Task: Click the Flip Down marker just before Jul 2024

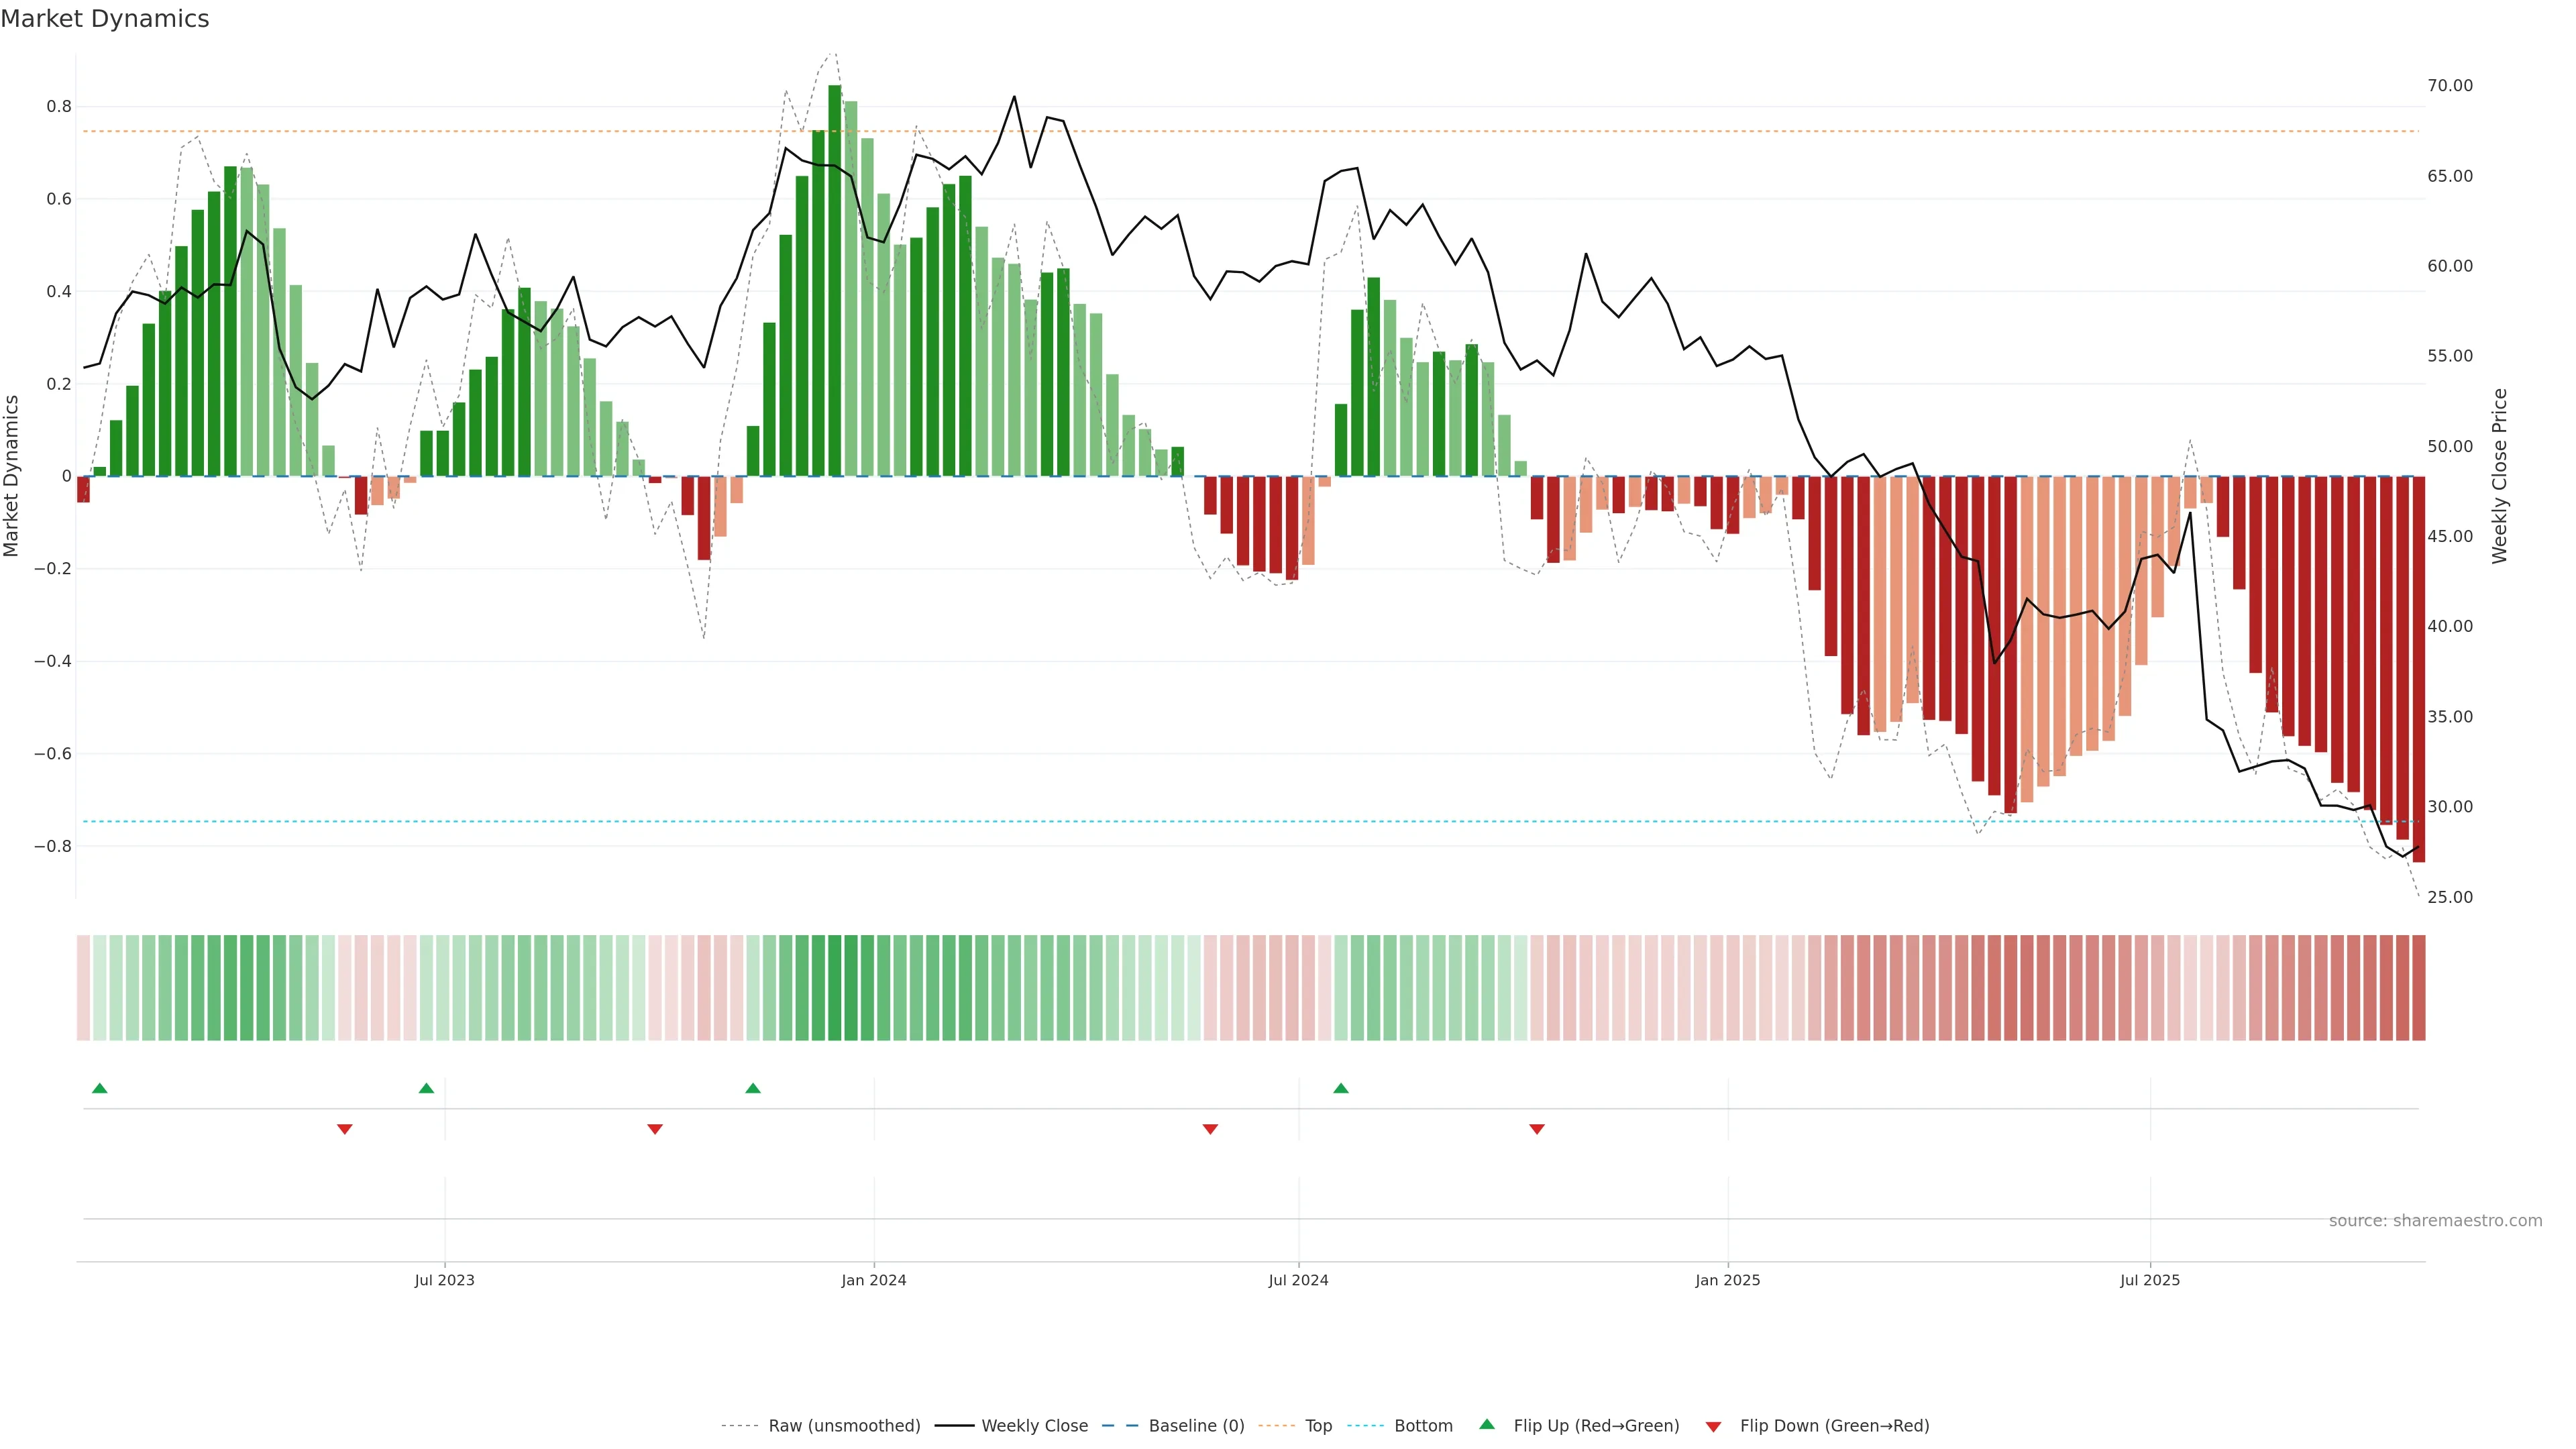Action: click(1210, 1129)
